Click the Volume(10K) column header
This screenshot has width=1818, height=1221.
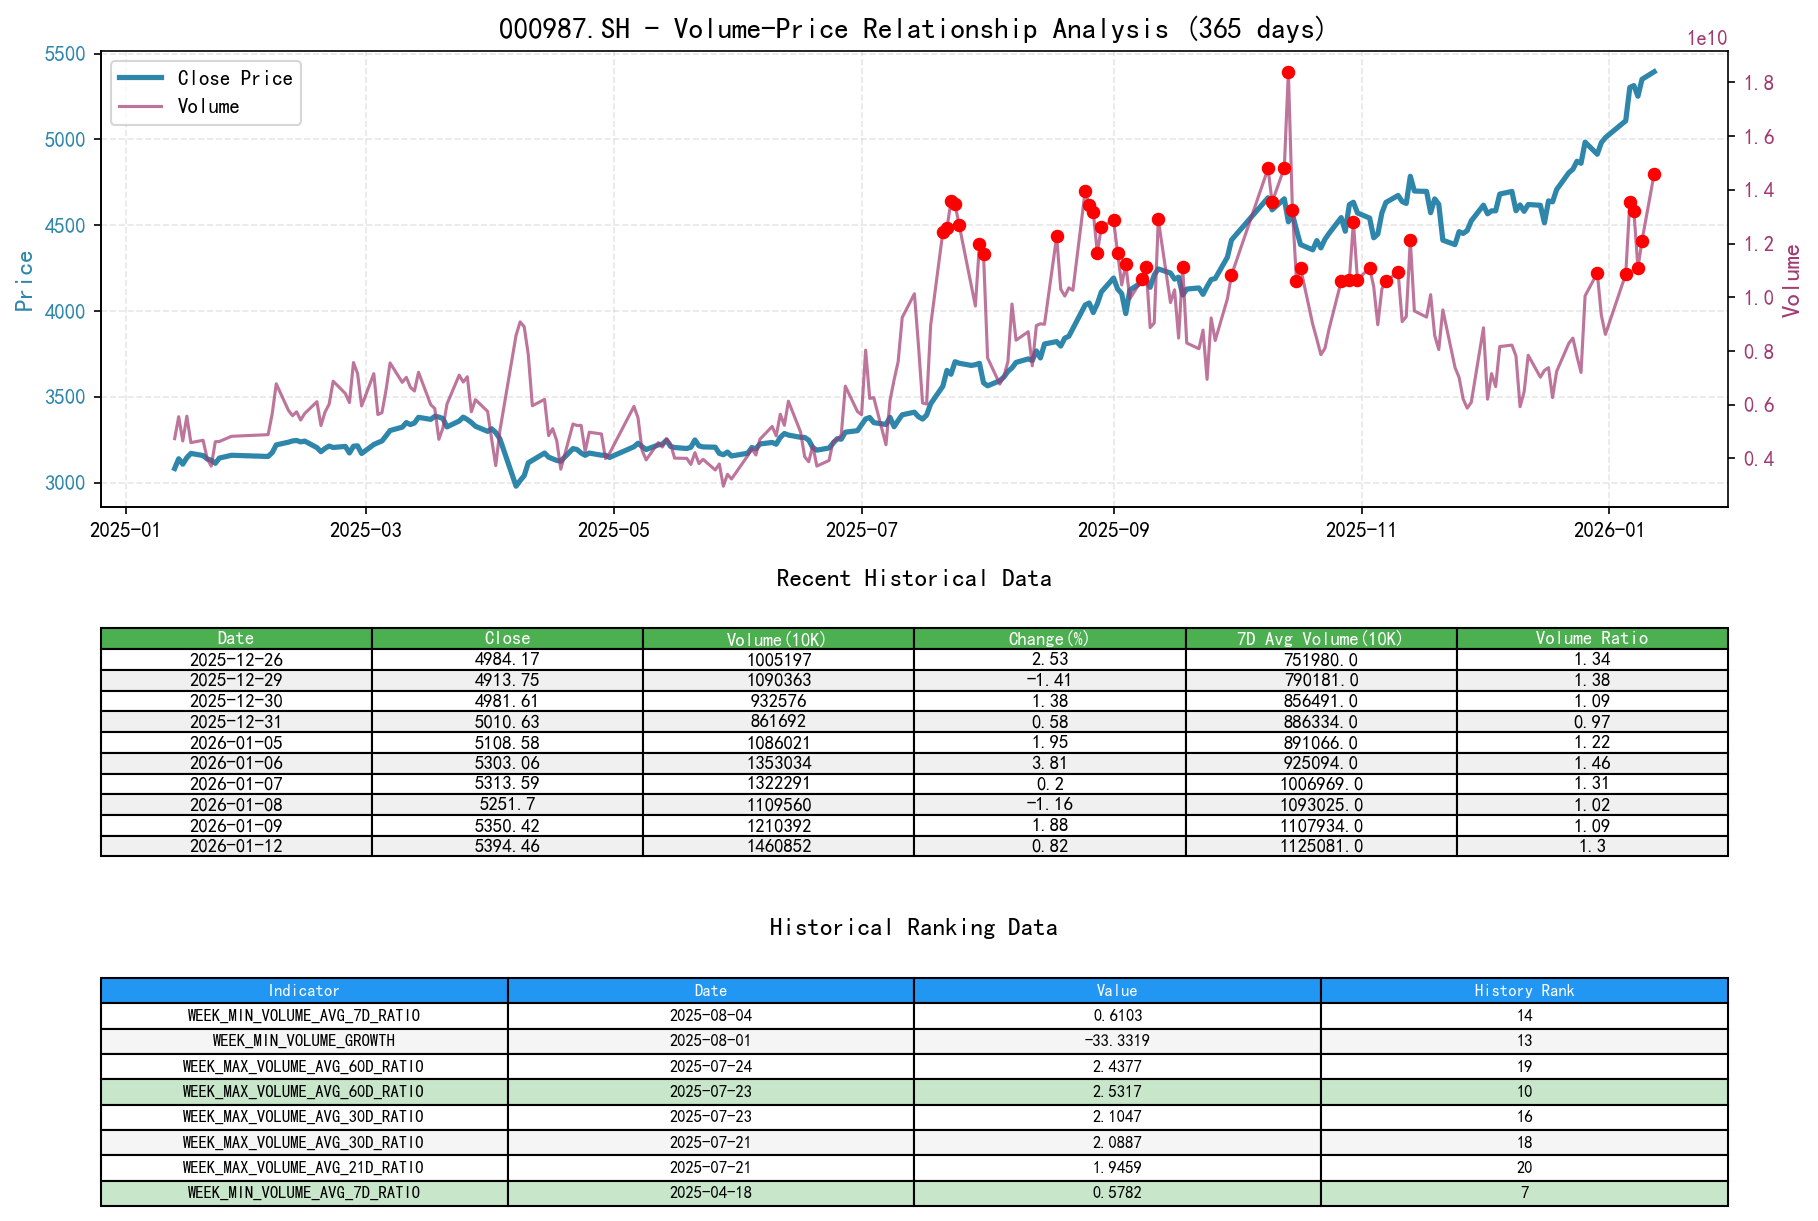777,638
